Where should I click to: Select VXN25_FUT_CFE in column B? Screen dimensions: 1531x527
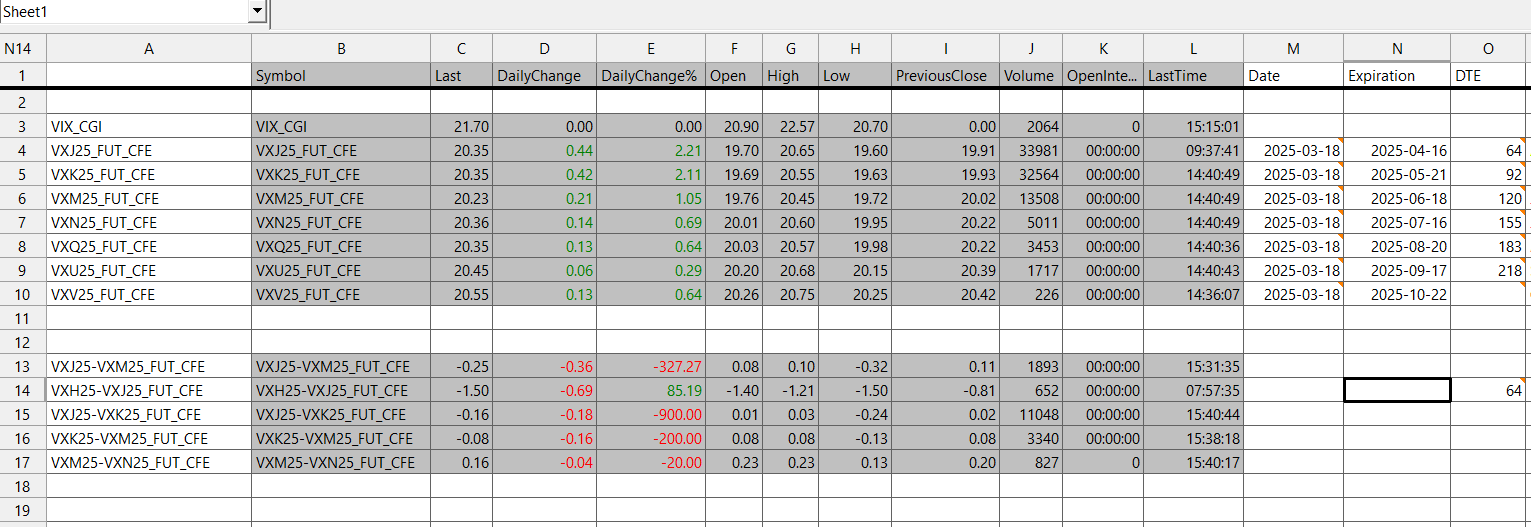pos(341,223)
